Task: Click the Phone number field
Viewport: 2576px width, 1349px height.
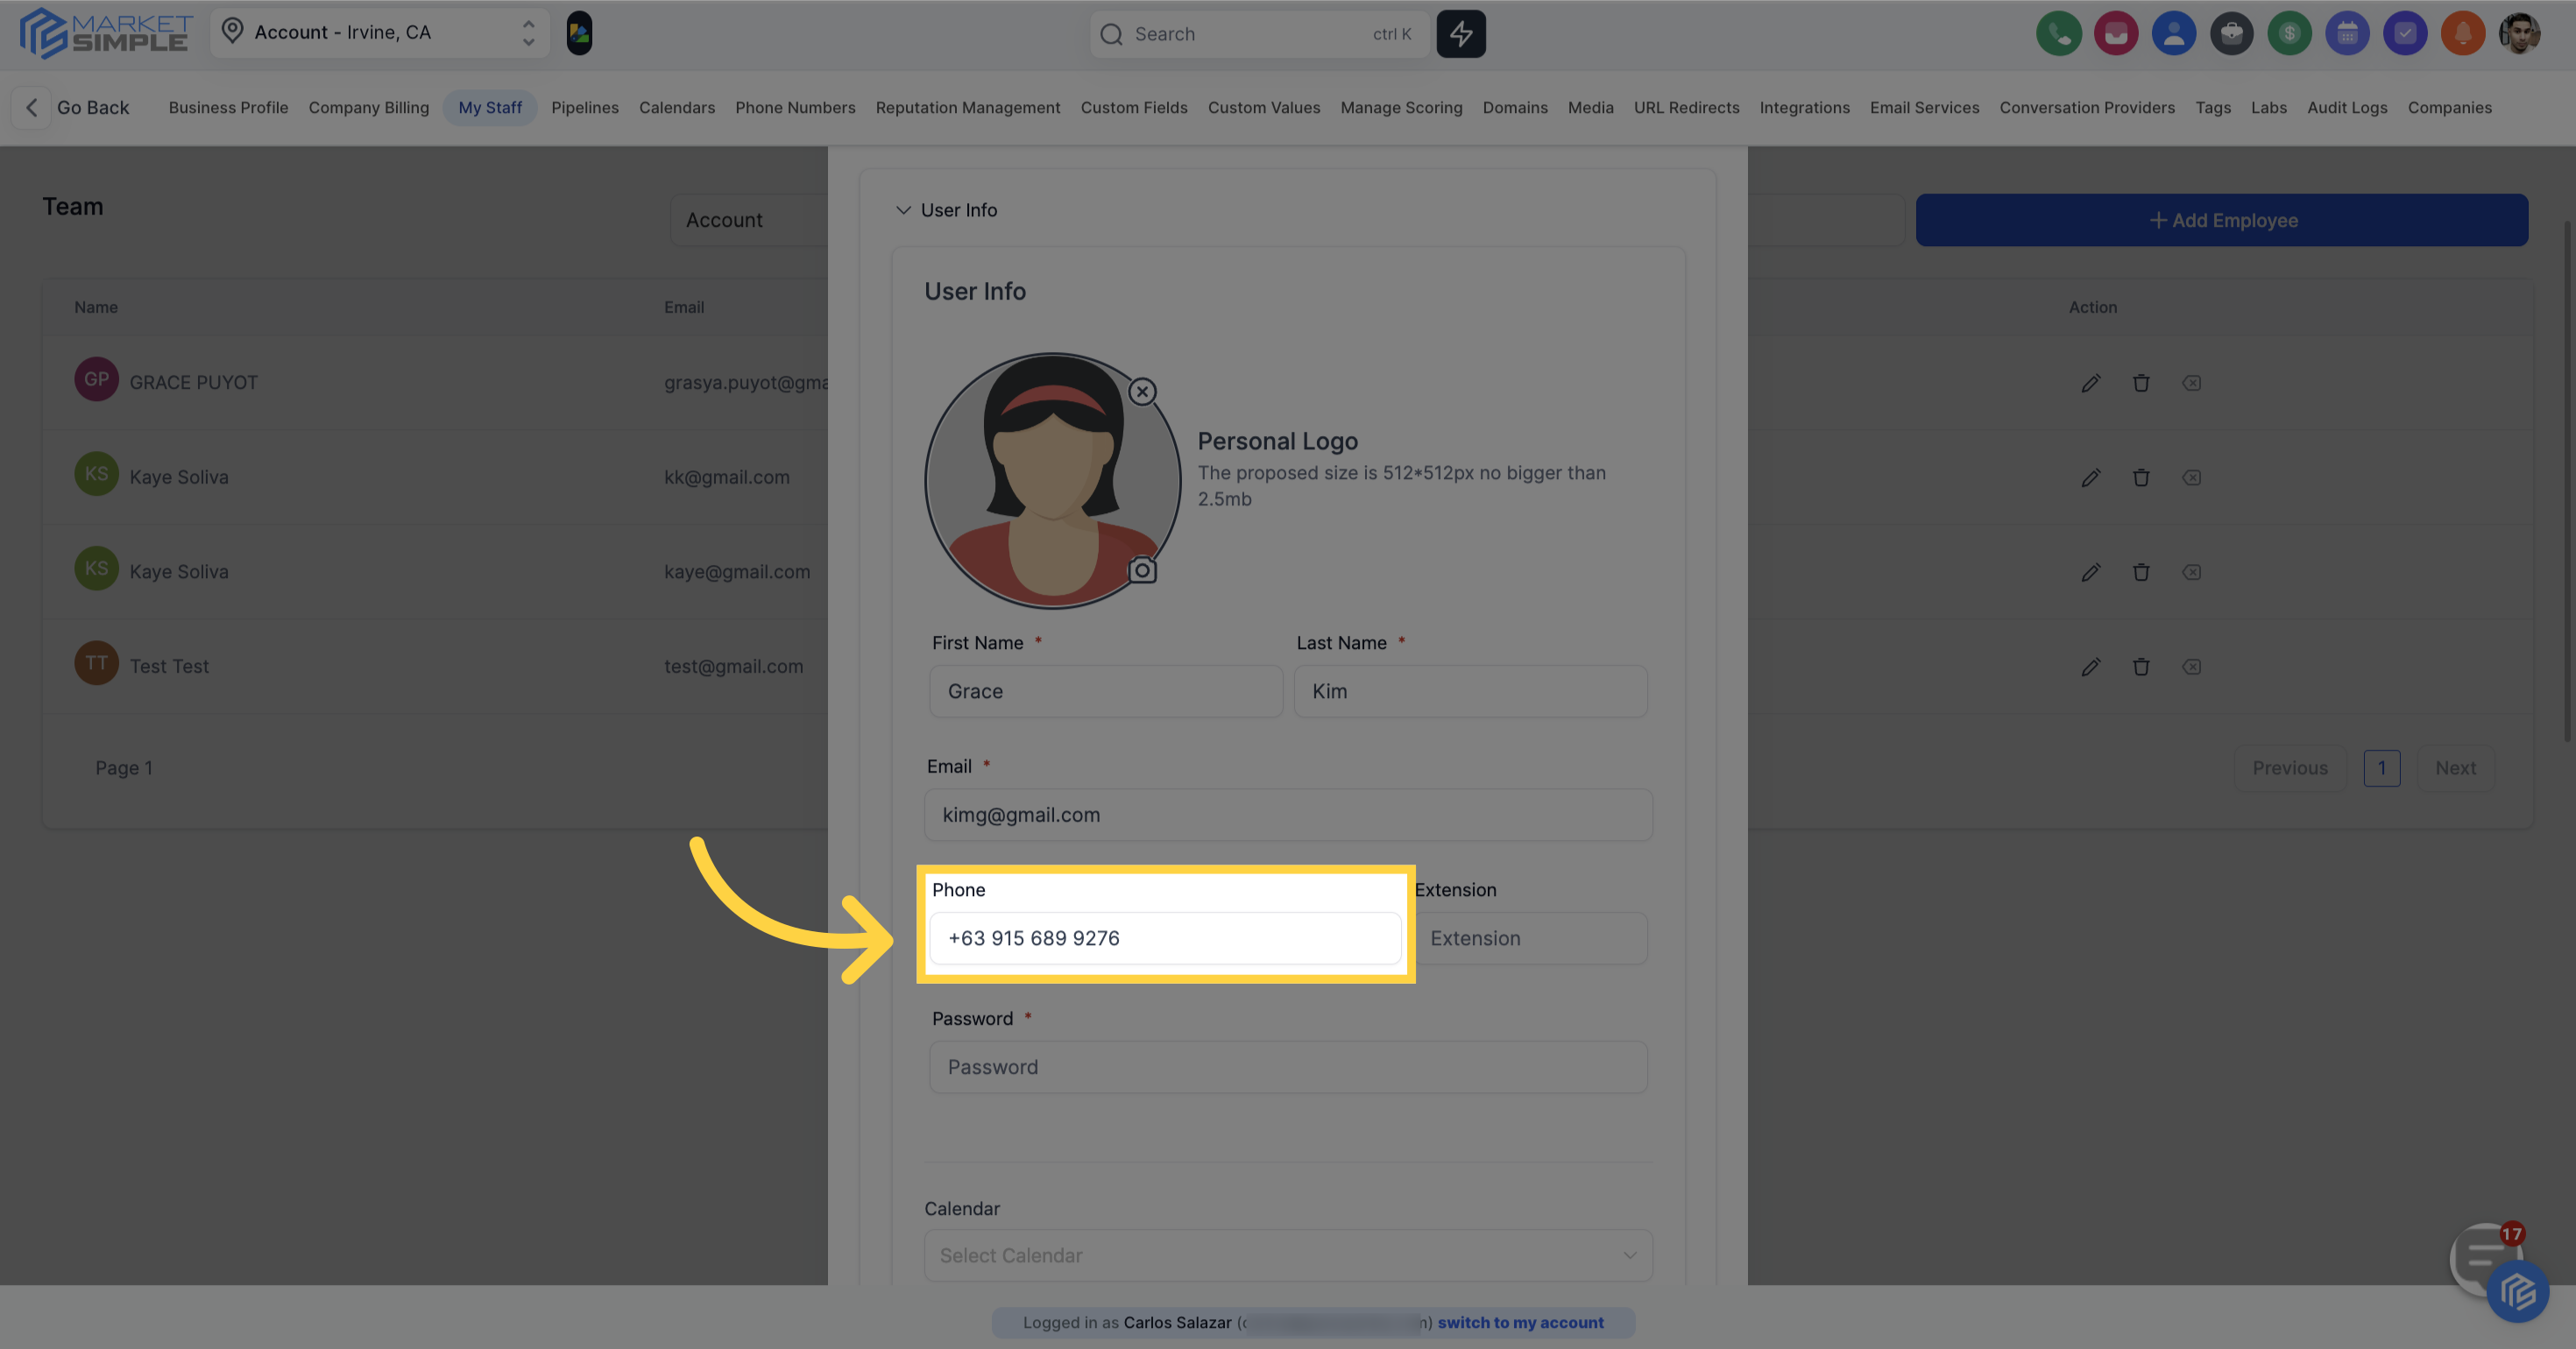Action: coord(1165,938)
